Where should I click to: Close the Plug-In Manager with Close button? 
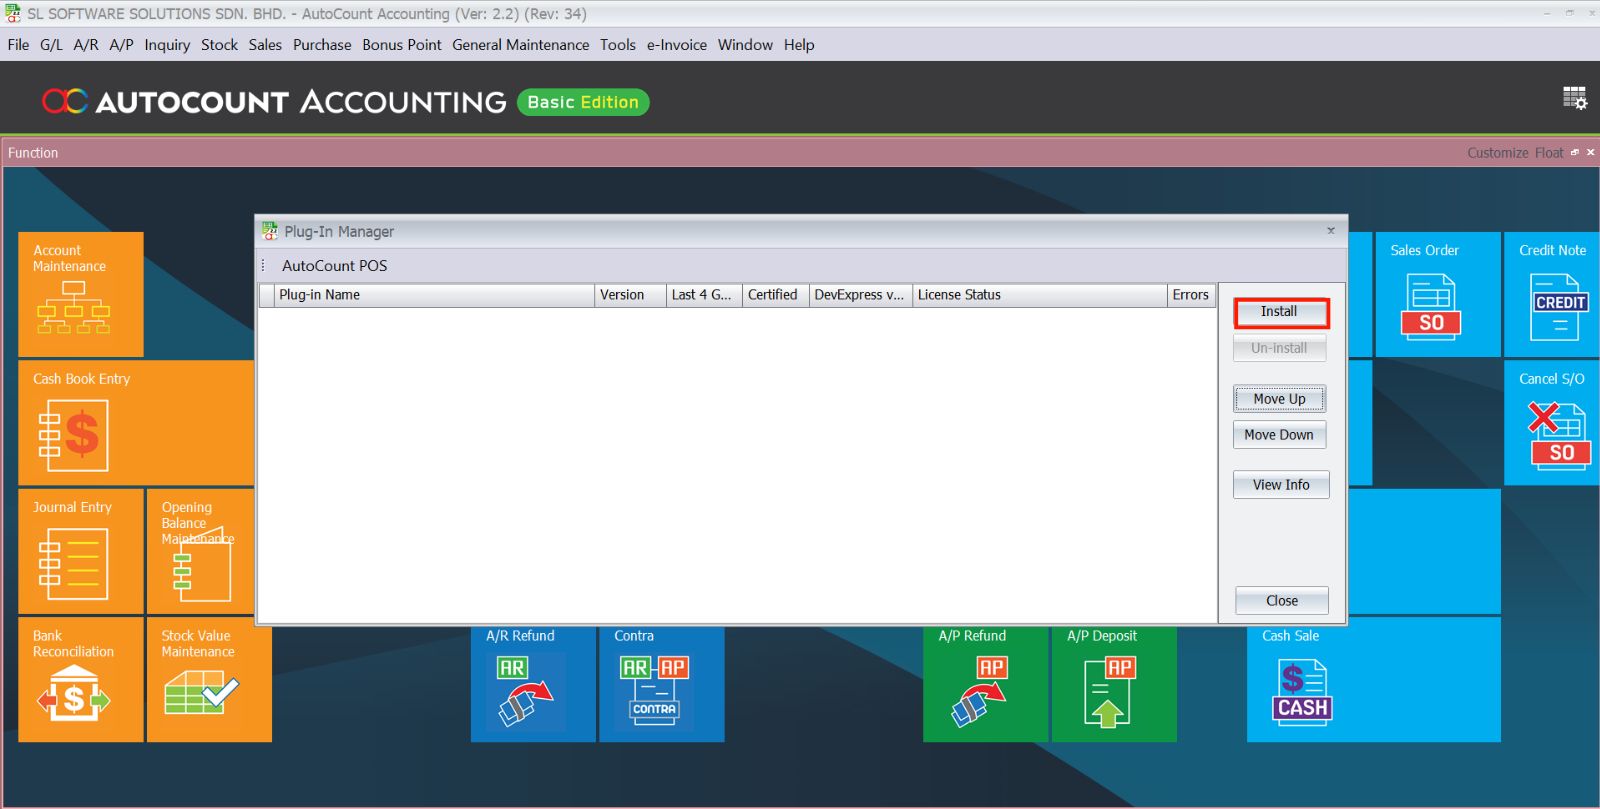coord(1281,601)
